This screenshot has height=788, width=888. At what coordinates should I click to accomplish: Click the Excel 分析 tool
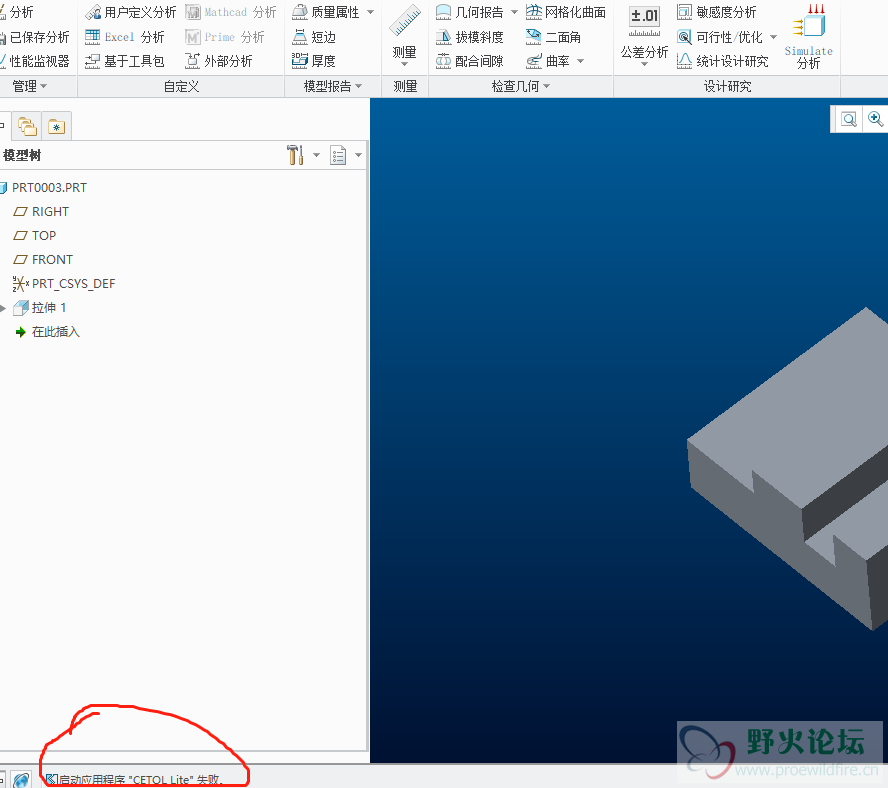[x=125, y=37]
